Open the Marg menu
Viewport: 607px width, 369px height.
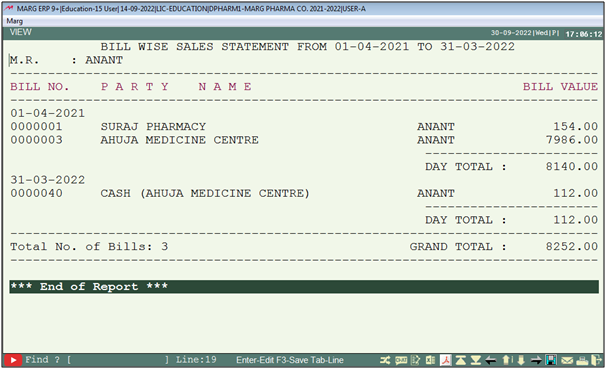15,21
